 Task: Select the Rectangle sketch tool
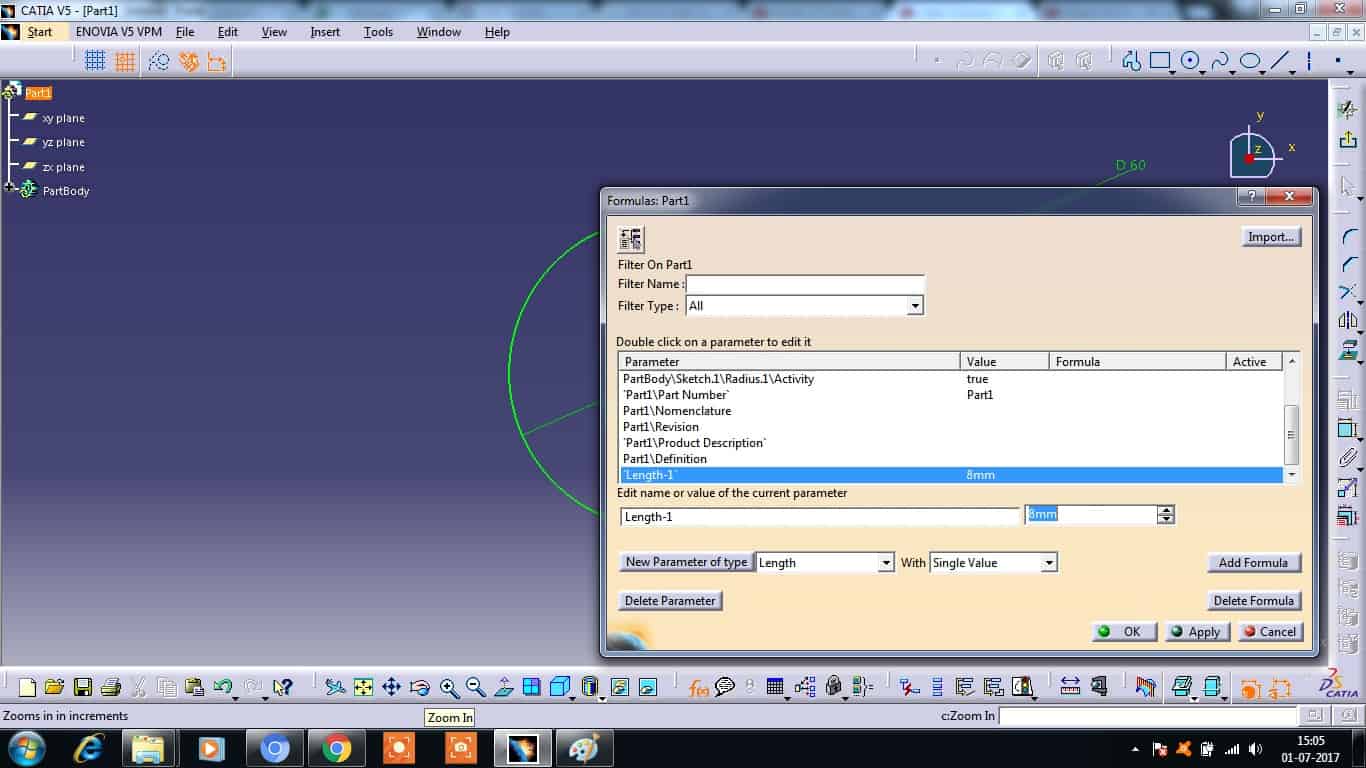click(1160, 61)
